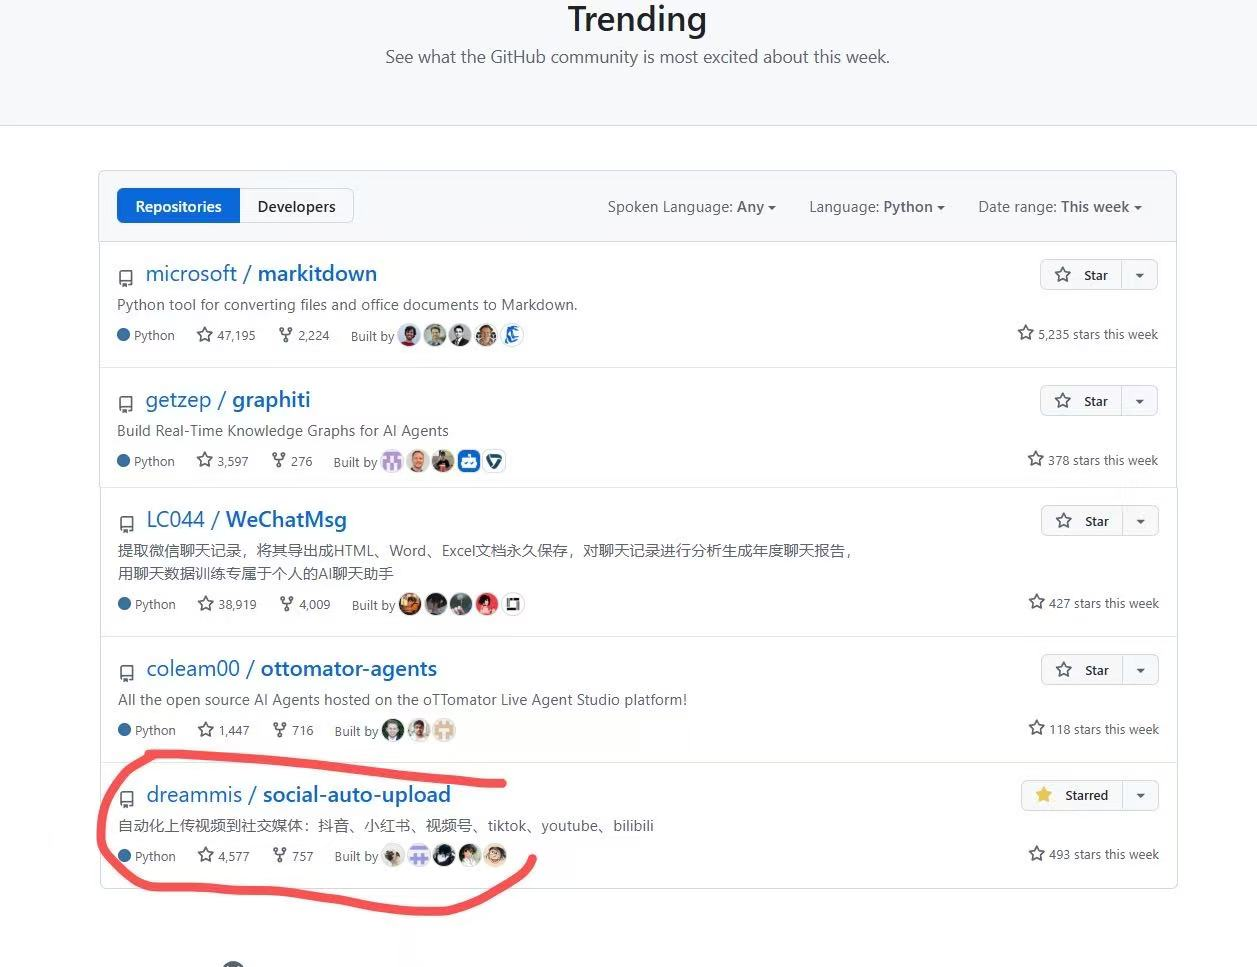Expand Date range: This week dropdown
Image resolution: width=1257 pixels, height=967 pixels.
[x=1059, y=207]
